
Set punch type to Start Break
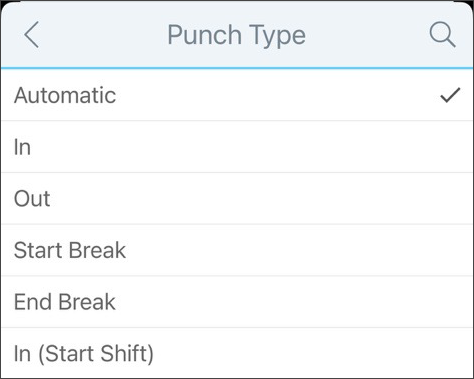point(237,250)
